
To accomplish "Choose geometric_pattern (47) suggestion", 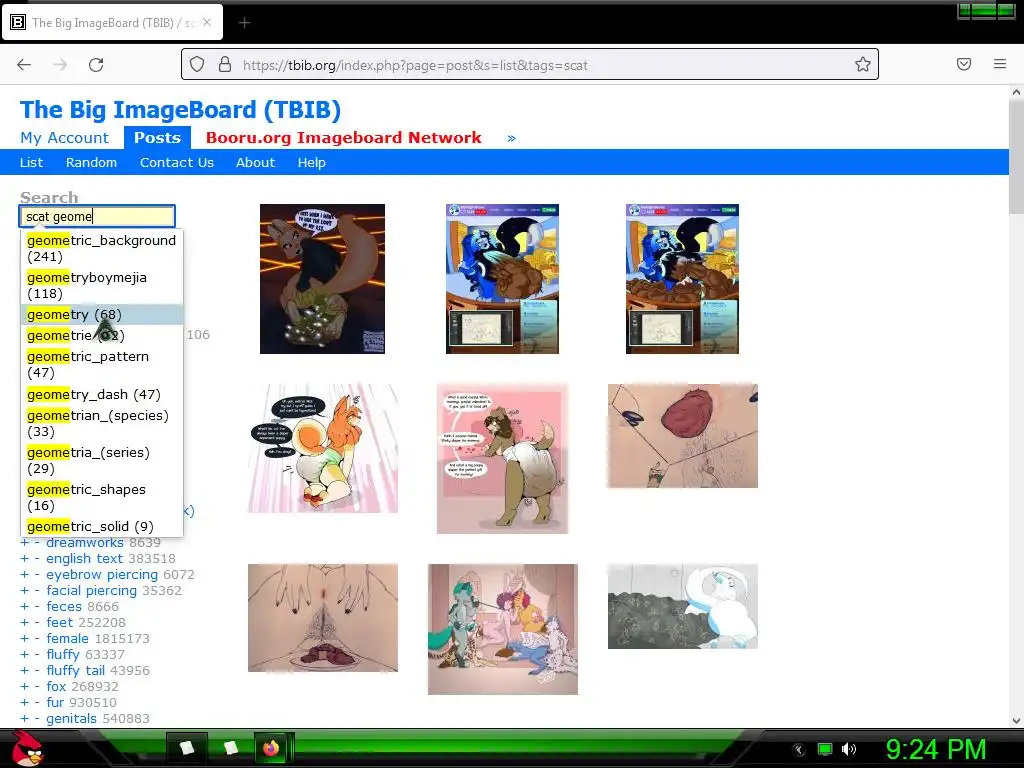I will tap(102, 364).
